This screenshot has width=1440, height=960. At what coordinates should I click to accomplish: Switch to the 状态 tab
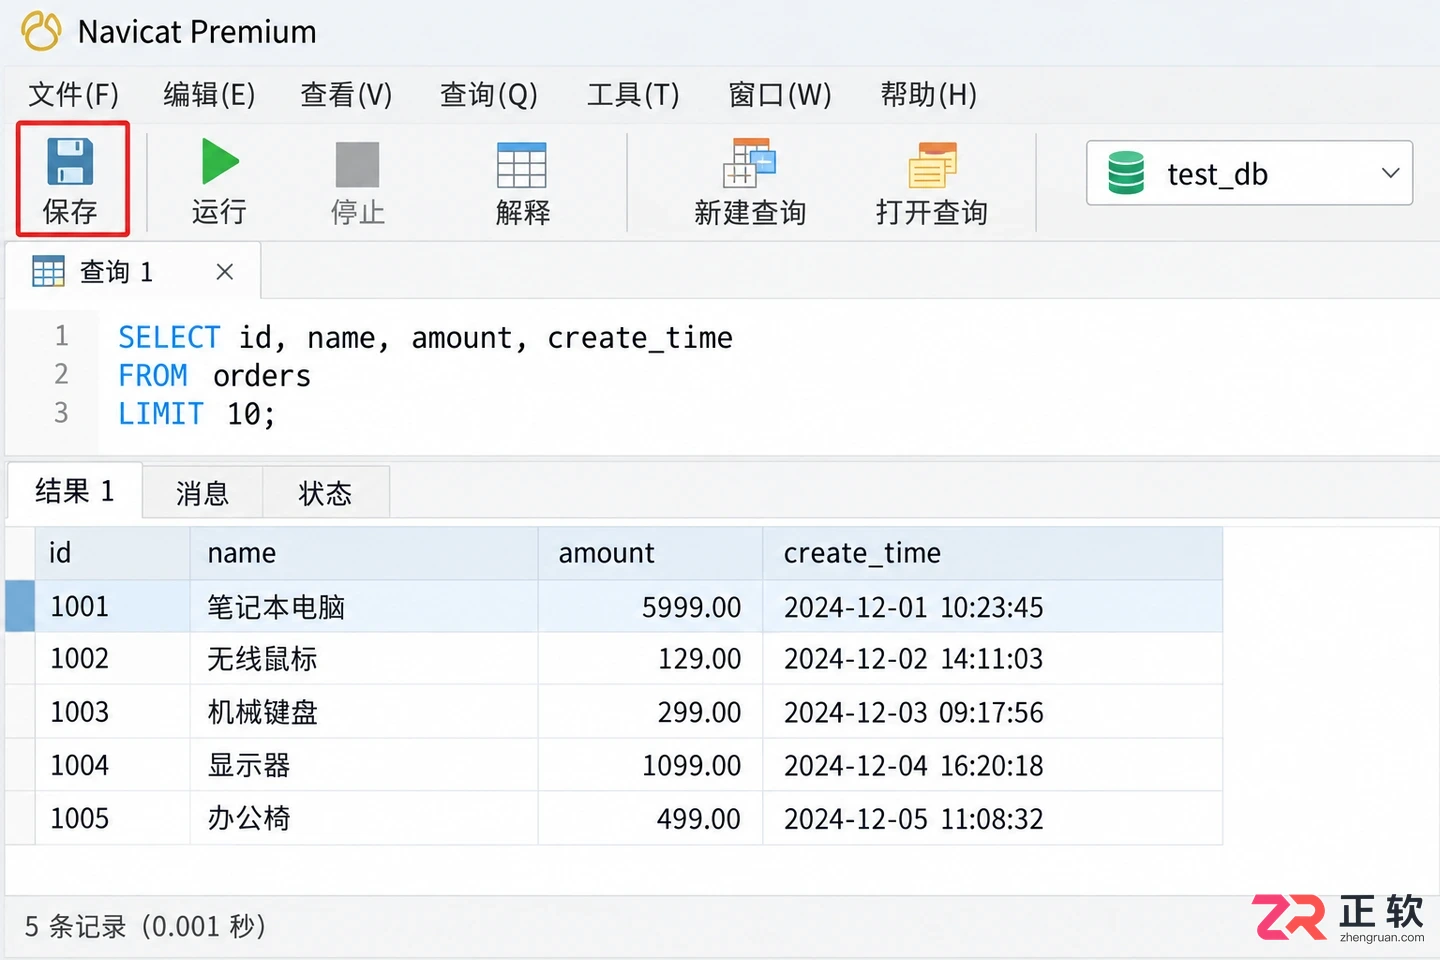325,493
